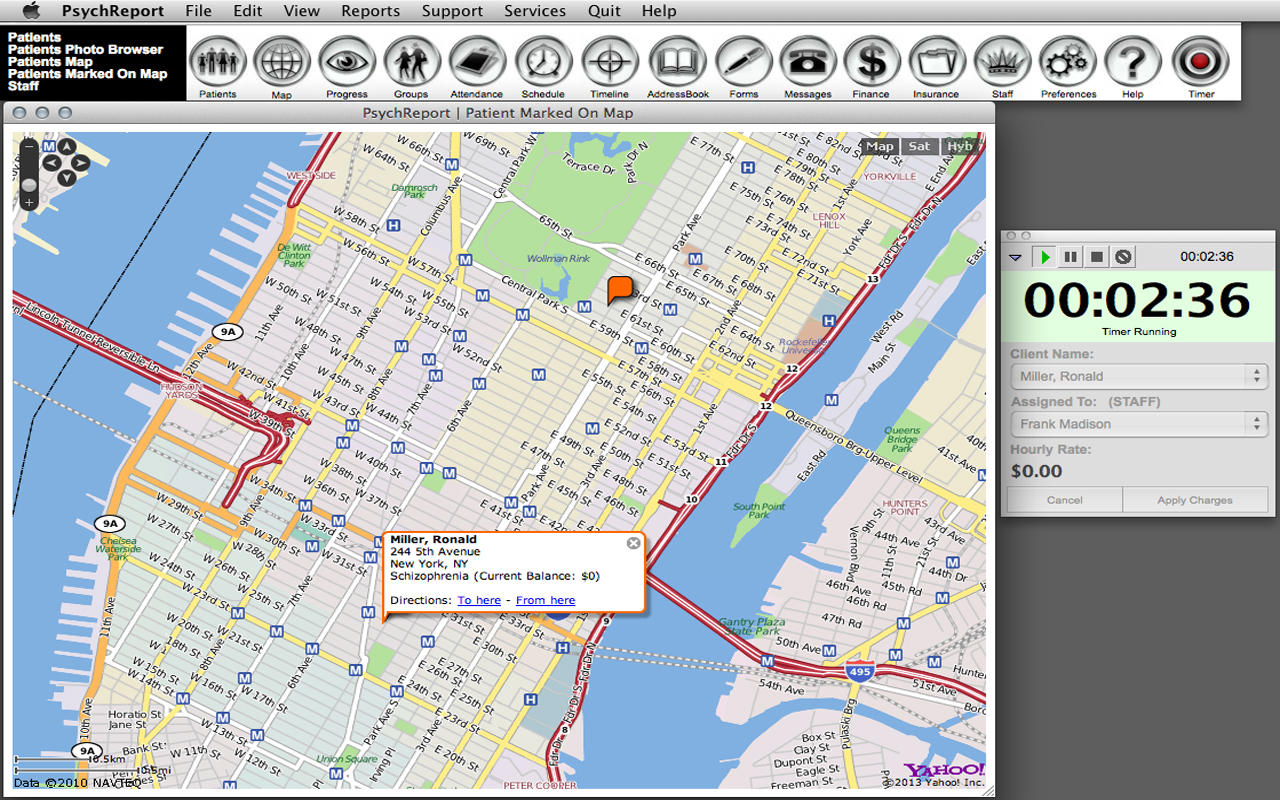Open the Reports menu
This screenshot has height=800, width=1280.
coord(371,11)
